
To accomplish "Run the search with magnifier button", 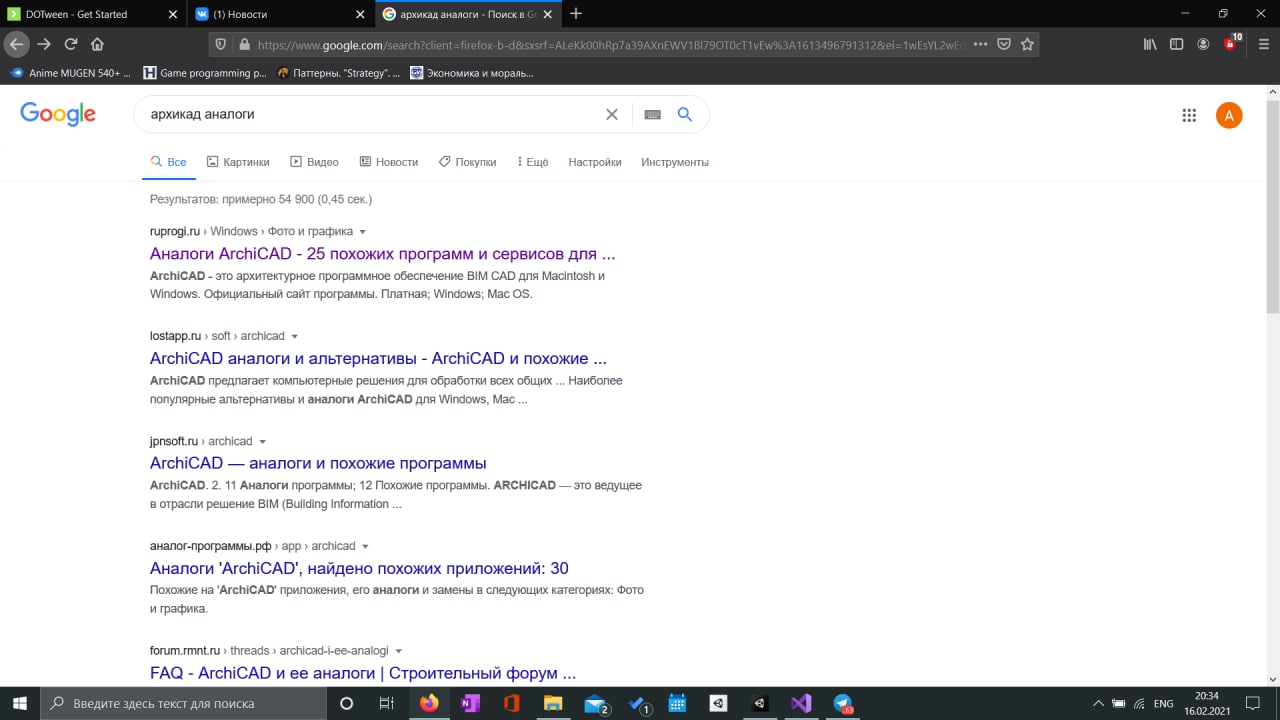I will click(685, 114).
